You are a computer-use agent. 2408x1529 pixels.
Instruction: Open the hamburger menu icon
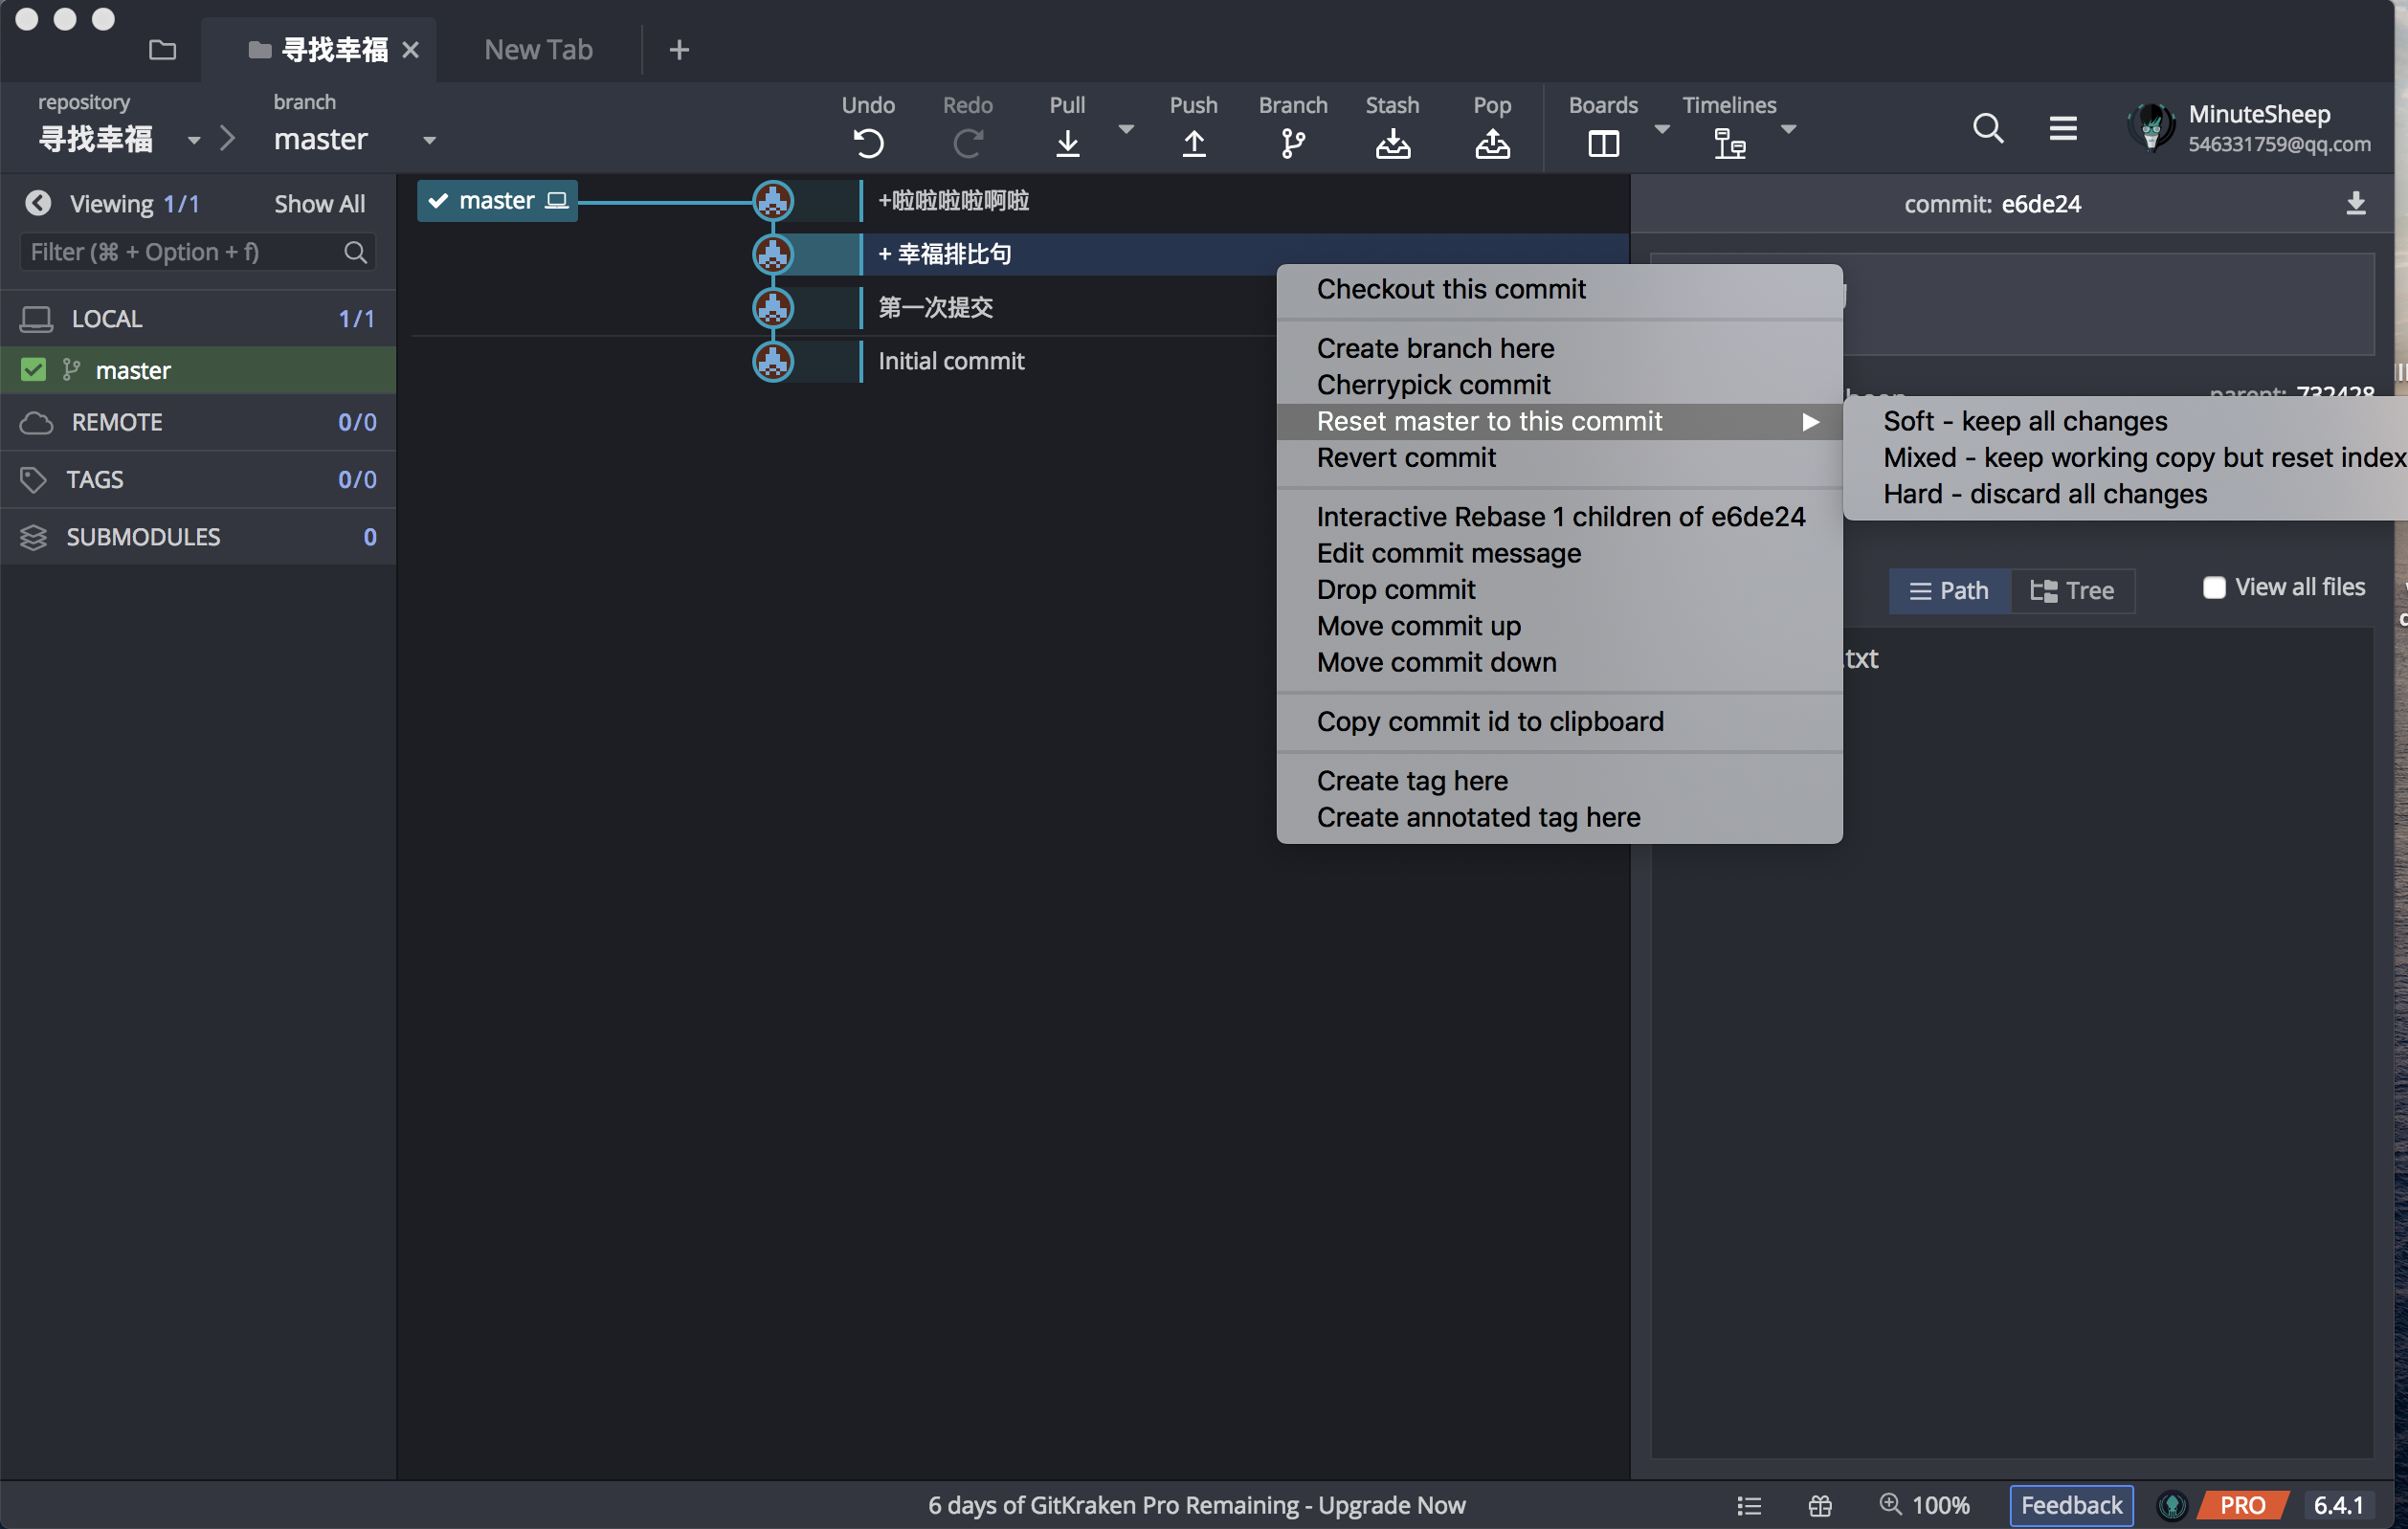pos(2062,128)
